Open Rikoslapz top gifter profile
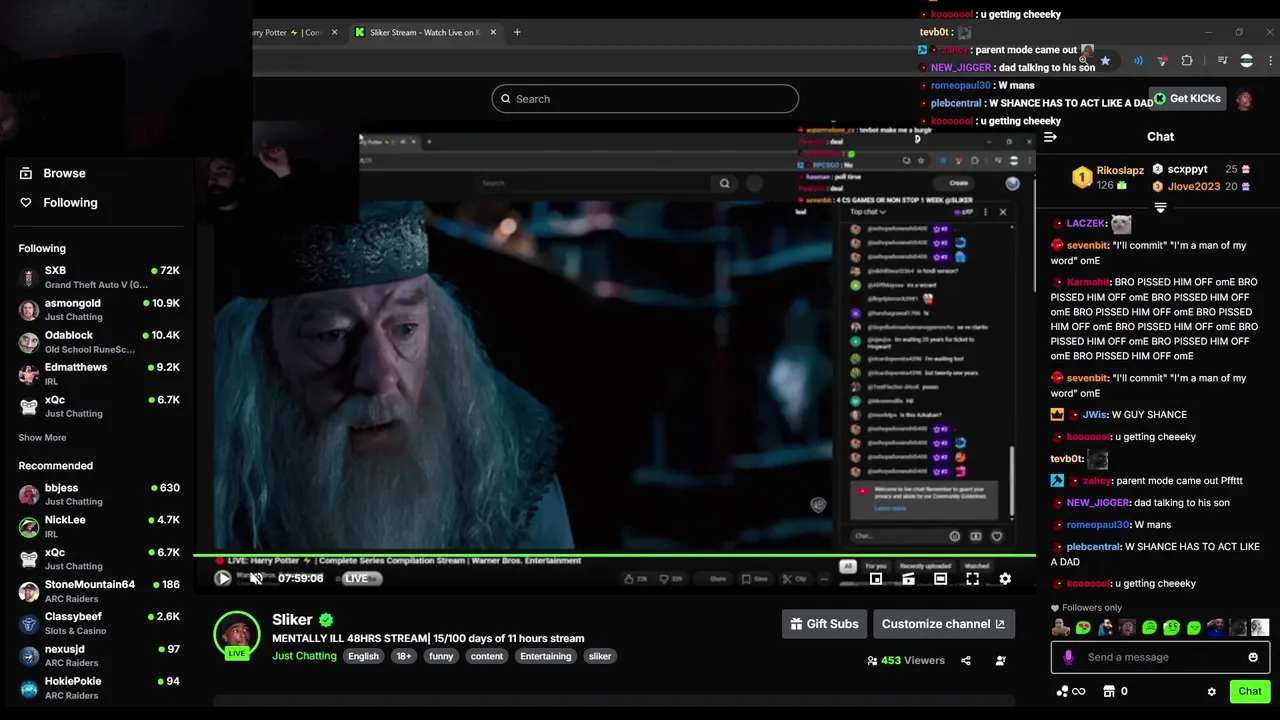Screen dimensions: 1280x720 click(x=1120, y=171)
